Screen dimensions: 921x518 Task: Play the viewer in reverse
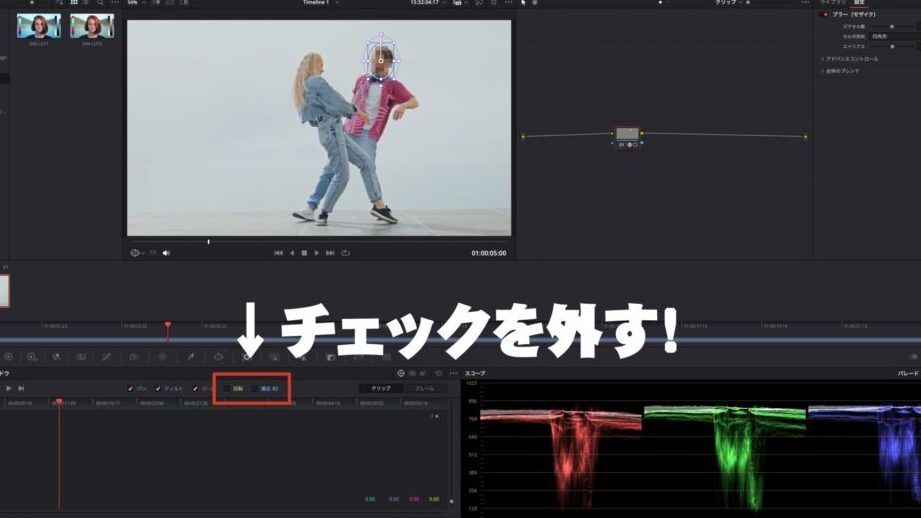(292, 253)
